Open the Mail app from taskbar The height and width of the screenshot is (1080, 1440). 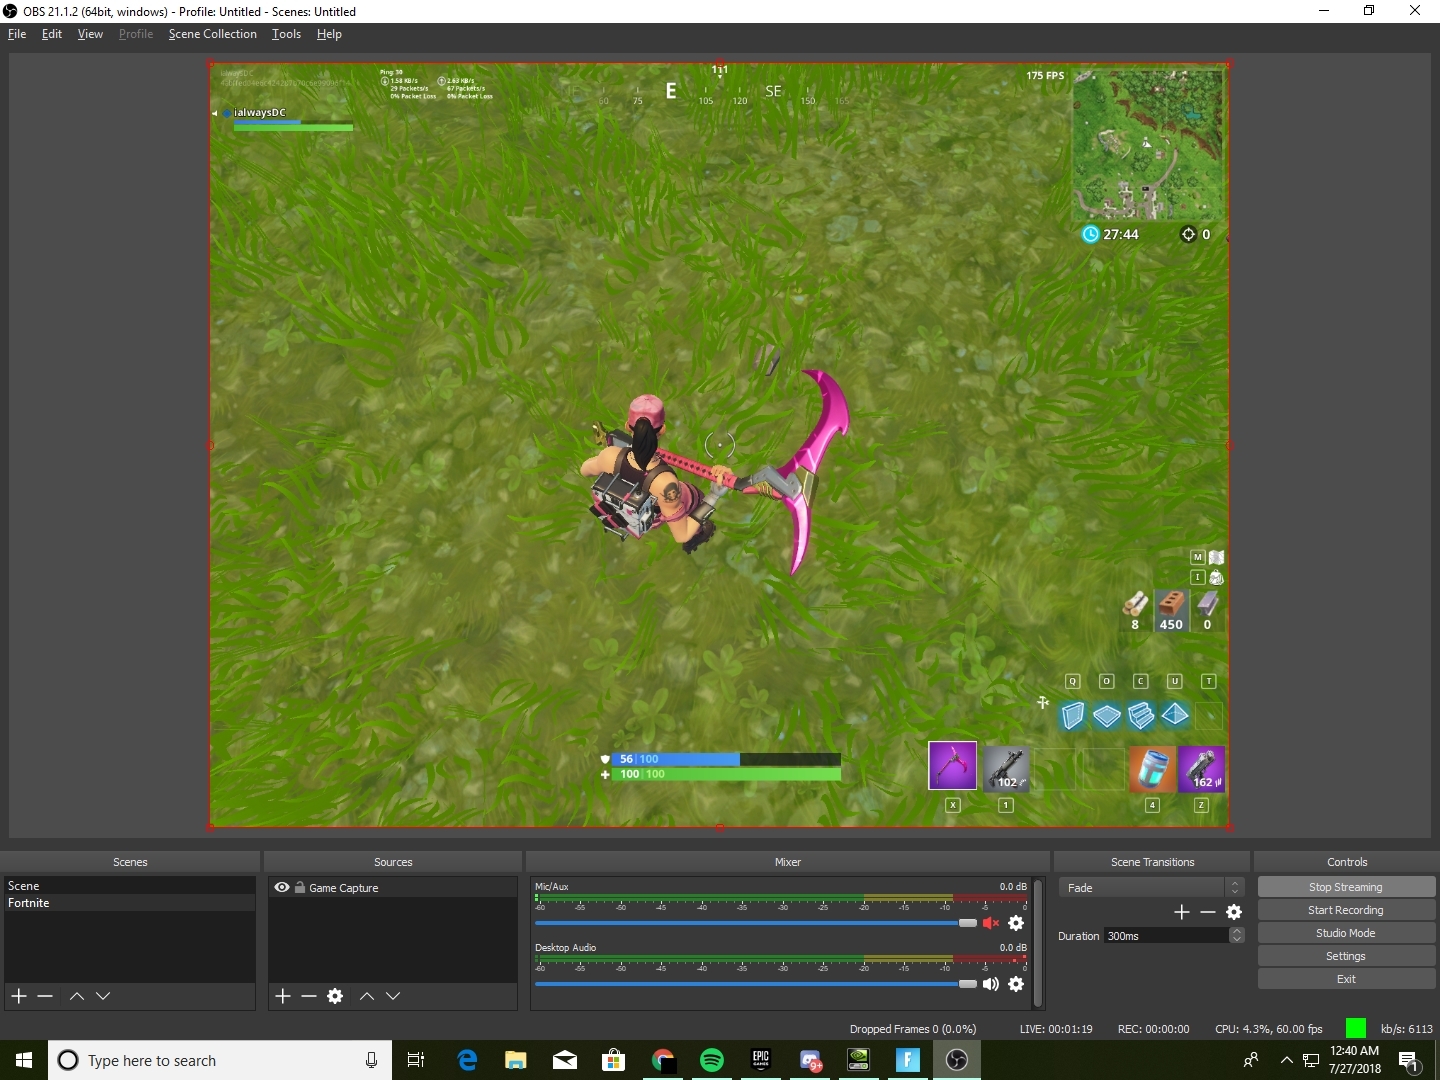point(565,1060)
